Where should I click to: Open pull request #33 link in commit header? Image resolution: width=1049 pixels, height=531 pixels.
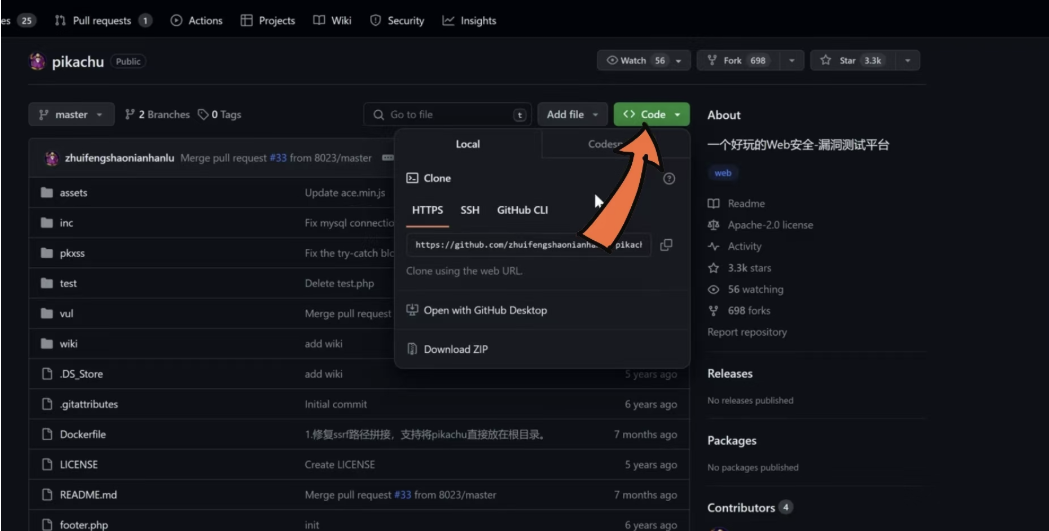(278, 158)
